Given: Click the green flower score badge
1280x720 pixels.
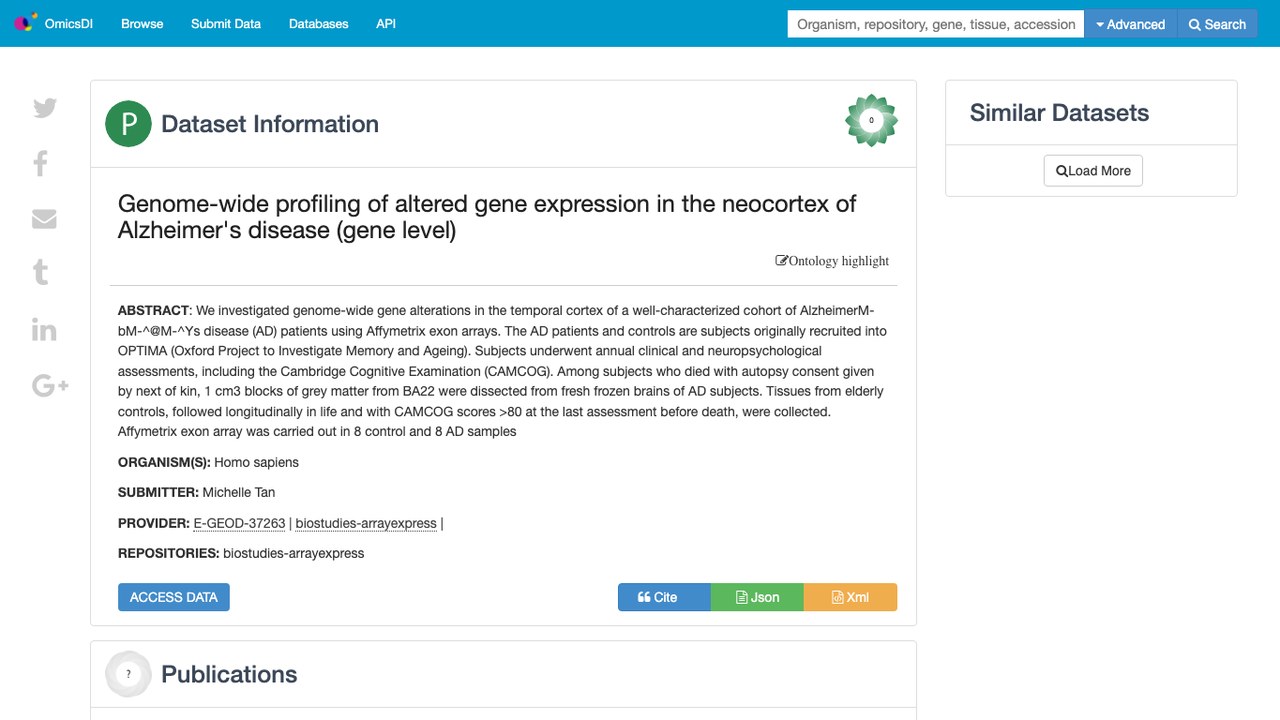Looking at the screenshot, I should tap(871, 120).
